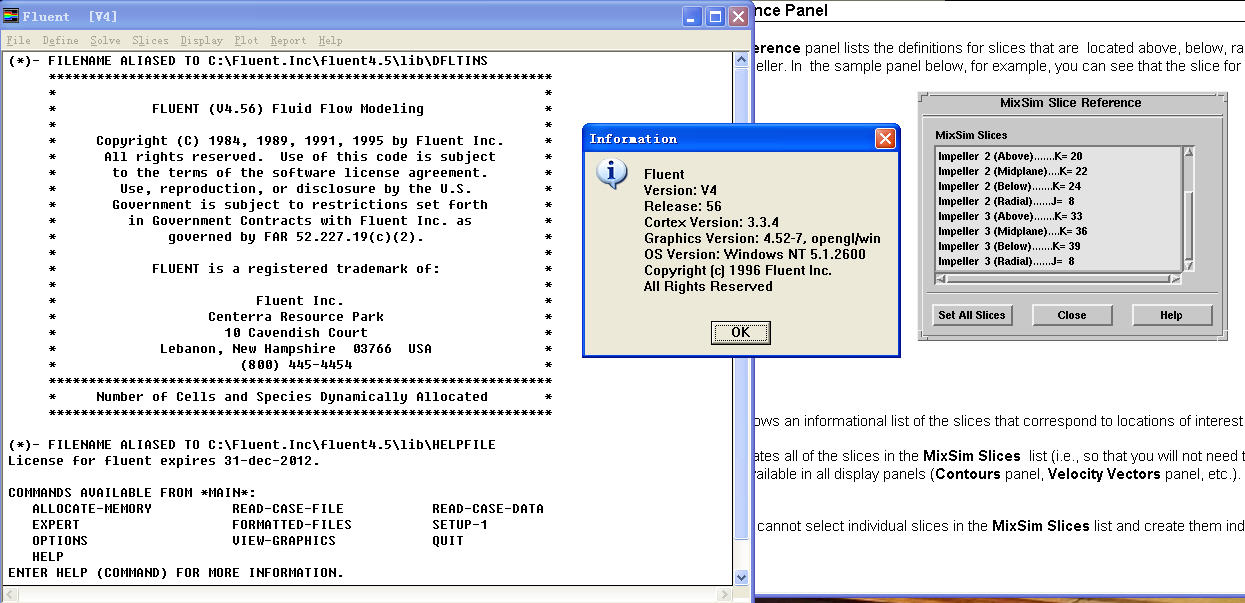Click "Copyright (c) 1996 Fluent Inc." in the dialog
The height and width of the screenshot is (603, 1245).
tap(738, 271)
